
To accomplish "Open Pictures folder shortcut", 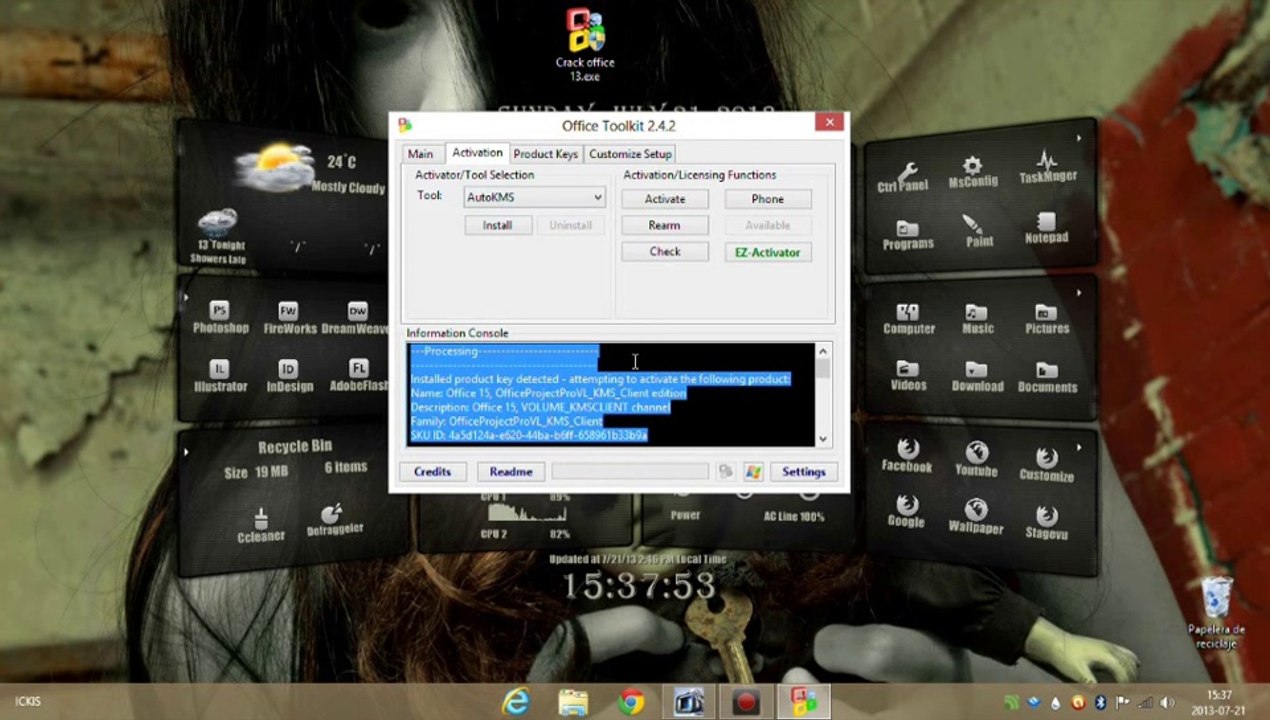I will point(1046,320).
